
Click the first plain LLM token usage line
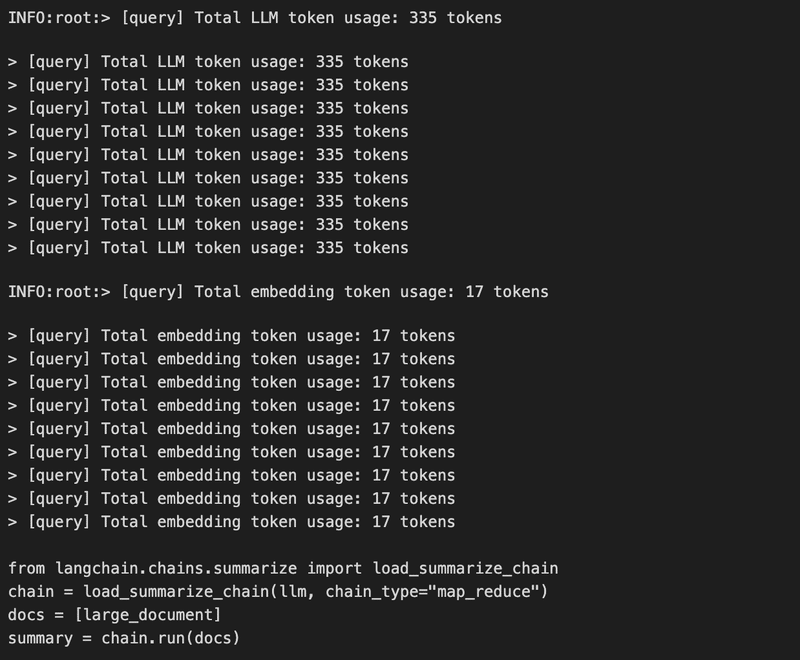tap(208, 62)
